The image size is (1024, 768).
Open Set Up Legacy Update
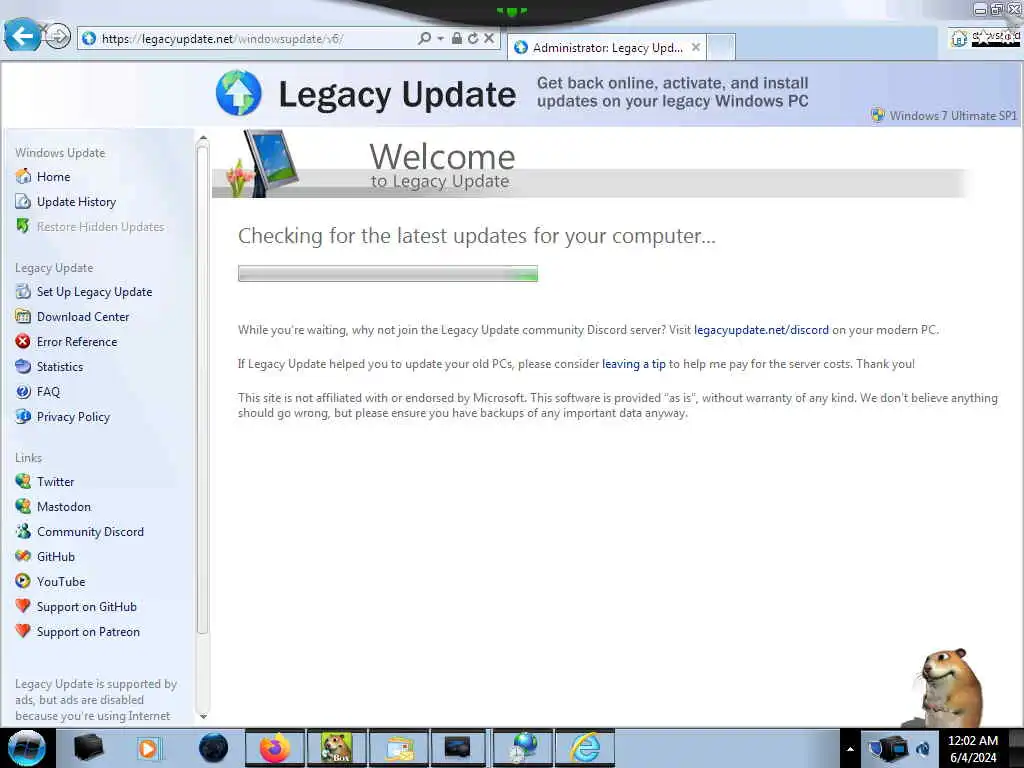[95, 292]
